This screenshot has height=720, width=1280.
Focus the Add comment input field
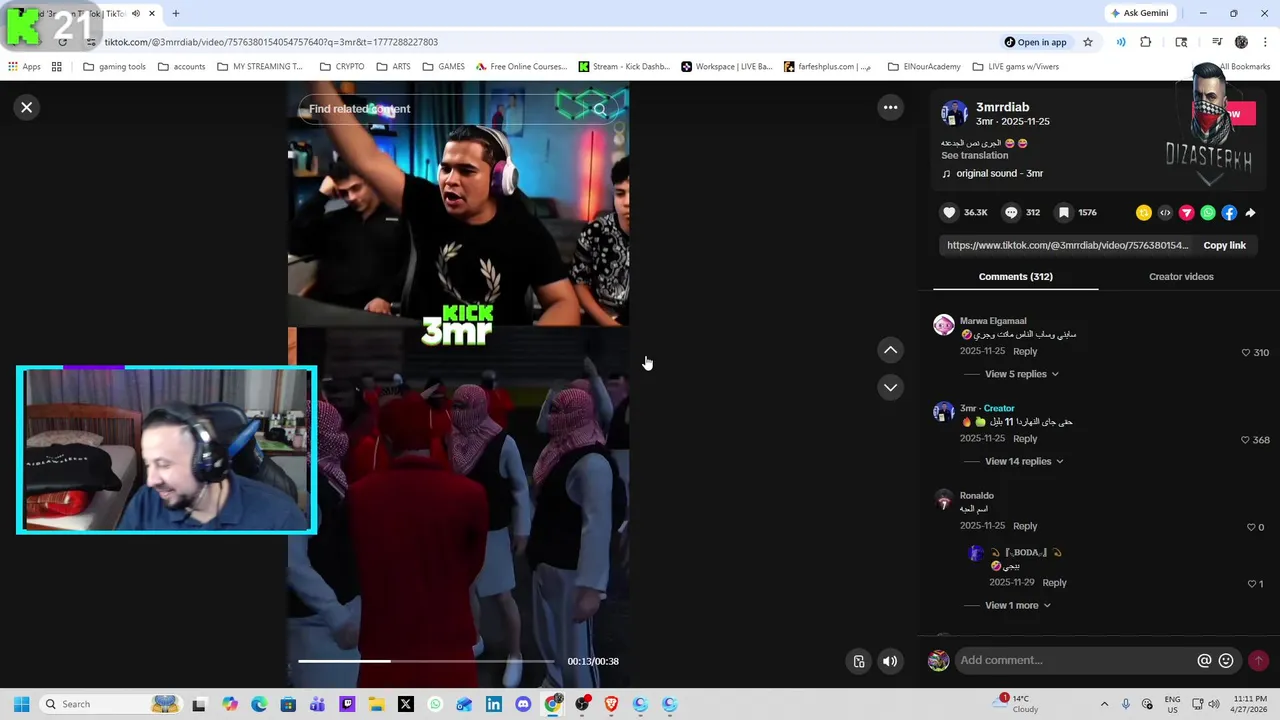tap(1075, 660)
